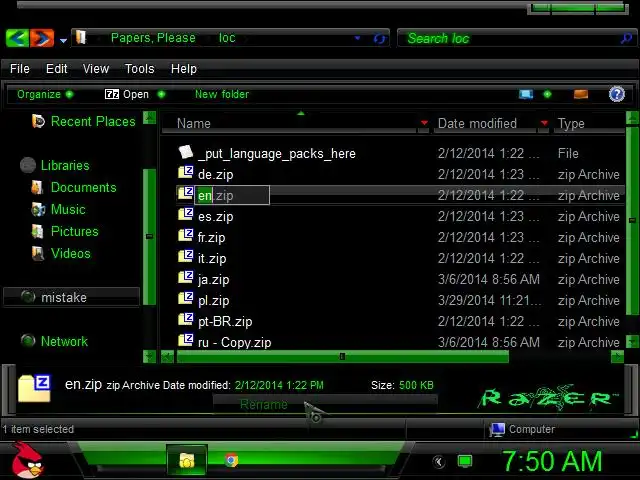Select 'Papers, Please' in address path
640x480 pixels.
(x=153, y=38)
